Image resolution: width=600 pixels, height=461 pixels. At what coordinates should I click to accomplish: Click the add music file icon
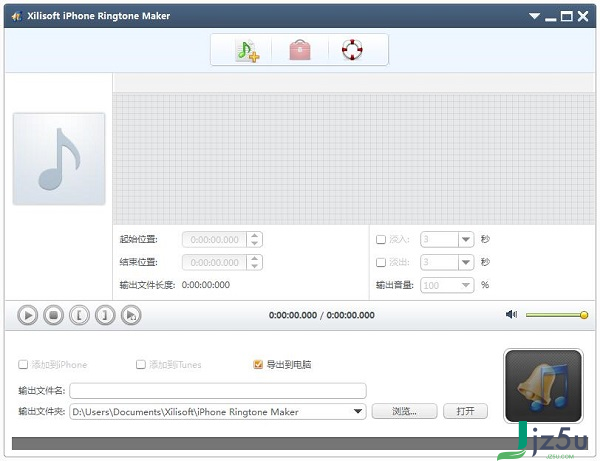pos(248,50)
